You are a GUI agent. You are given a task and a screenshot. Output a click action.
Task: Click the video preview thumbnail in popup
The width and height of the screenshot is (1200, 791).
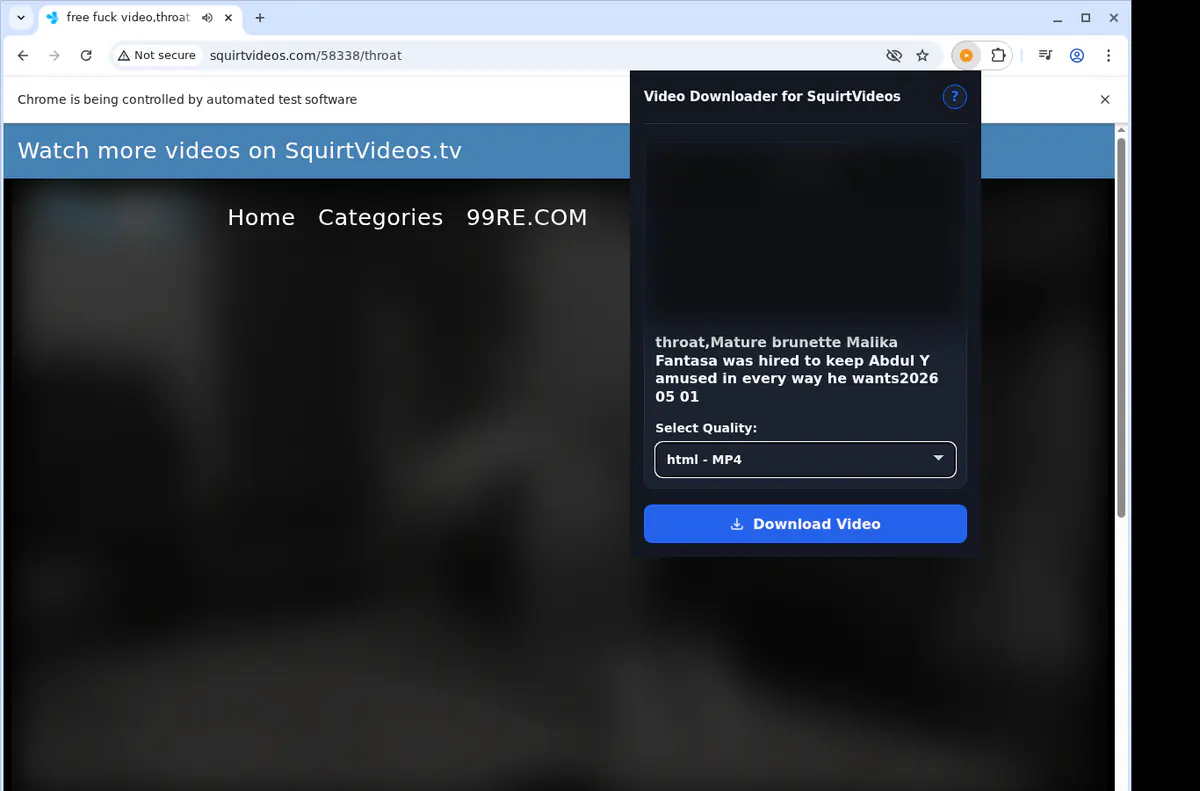[805, 232]
